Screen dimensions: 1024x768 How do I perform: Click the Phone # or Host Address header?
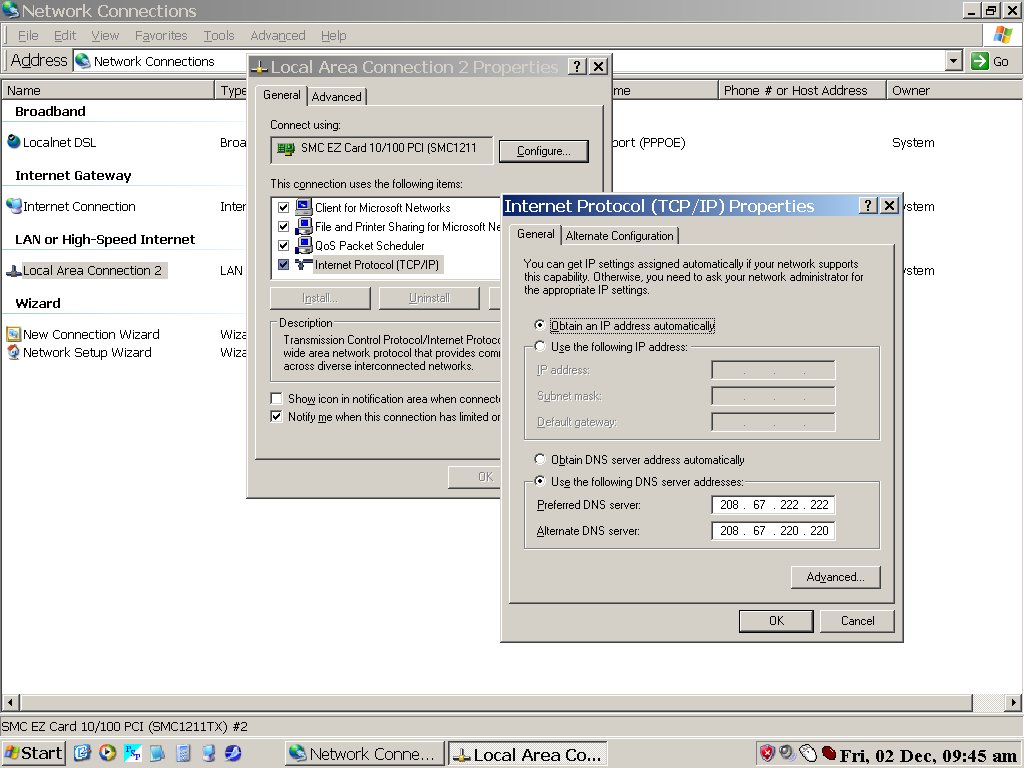tap(802, 90)
